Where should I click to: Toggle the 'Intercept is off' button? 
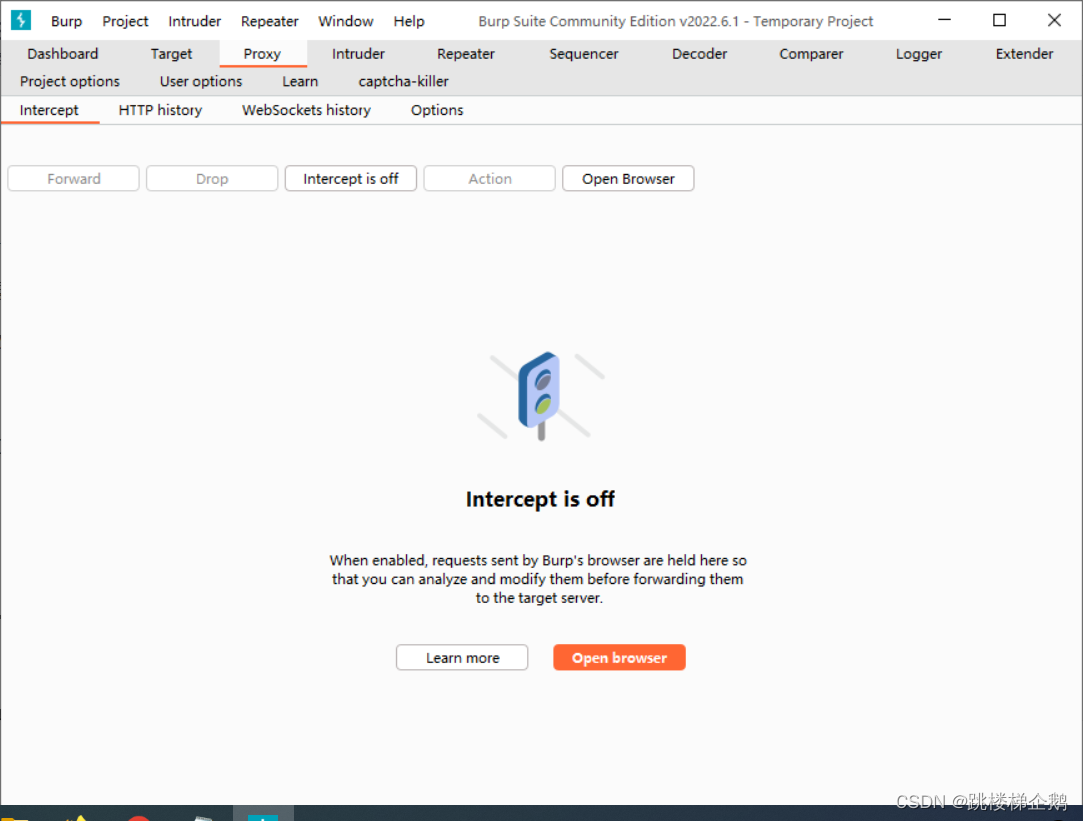(x=351, y=179)
